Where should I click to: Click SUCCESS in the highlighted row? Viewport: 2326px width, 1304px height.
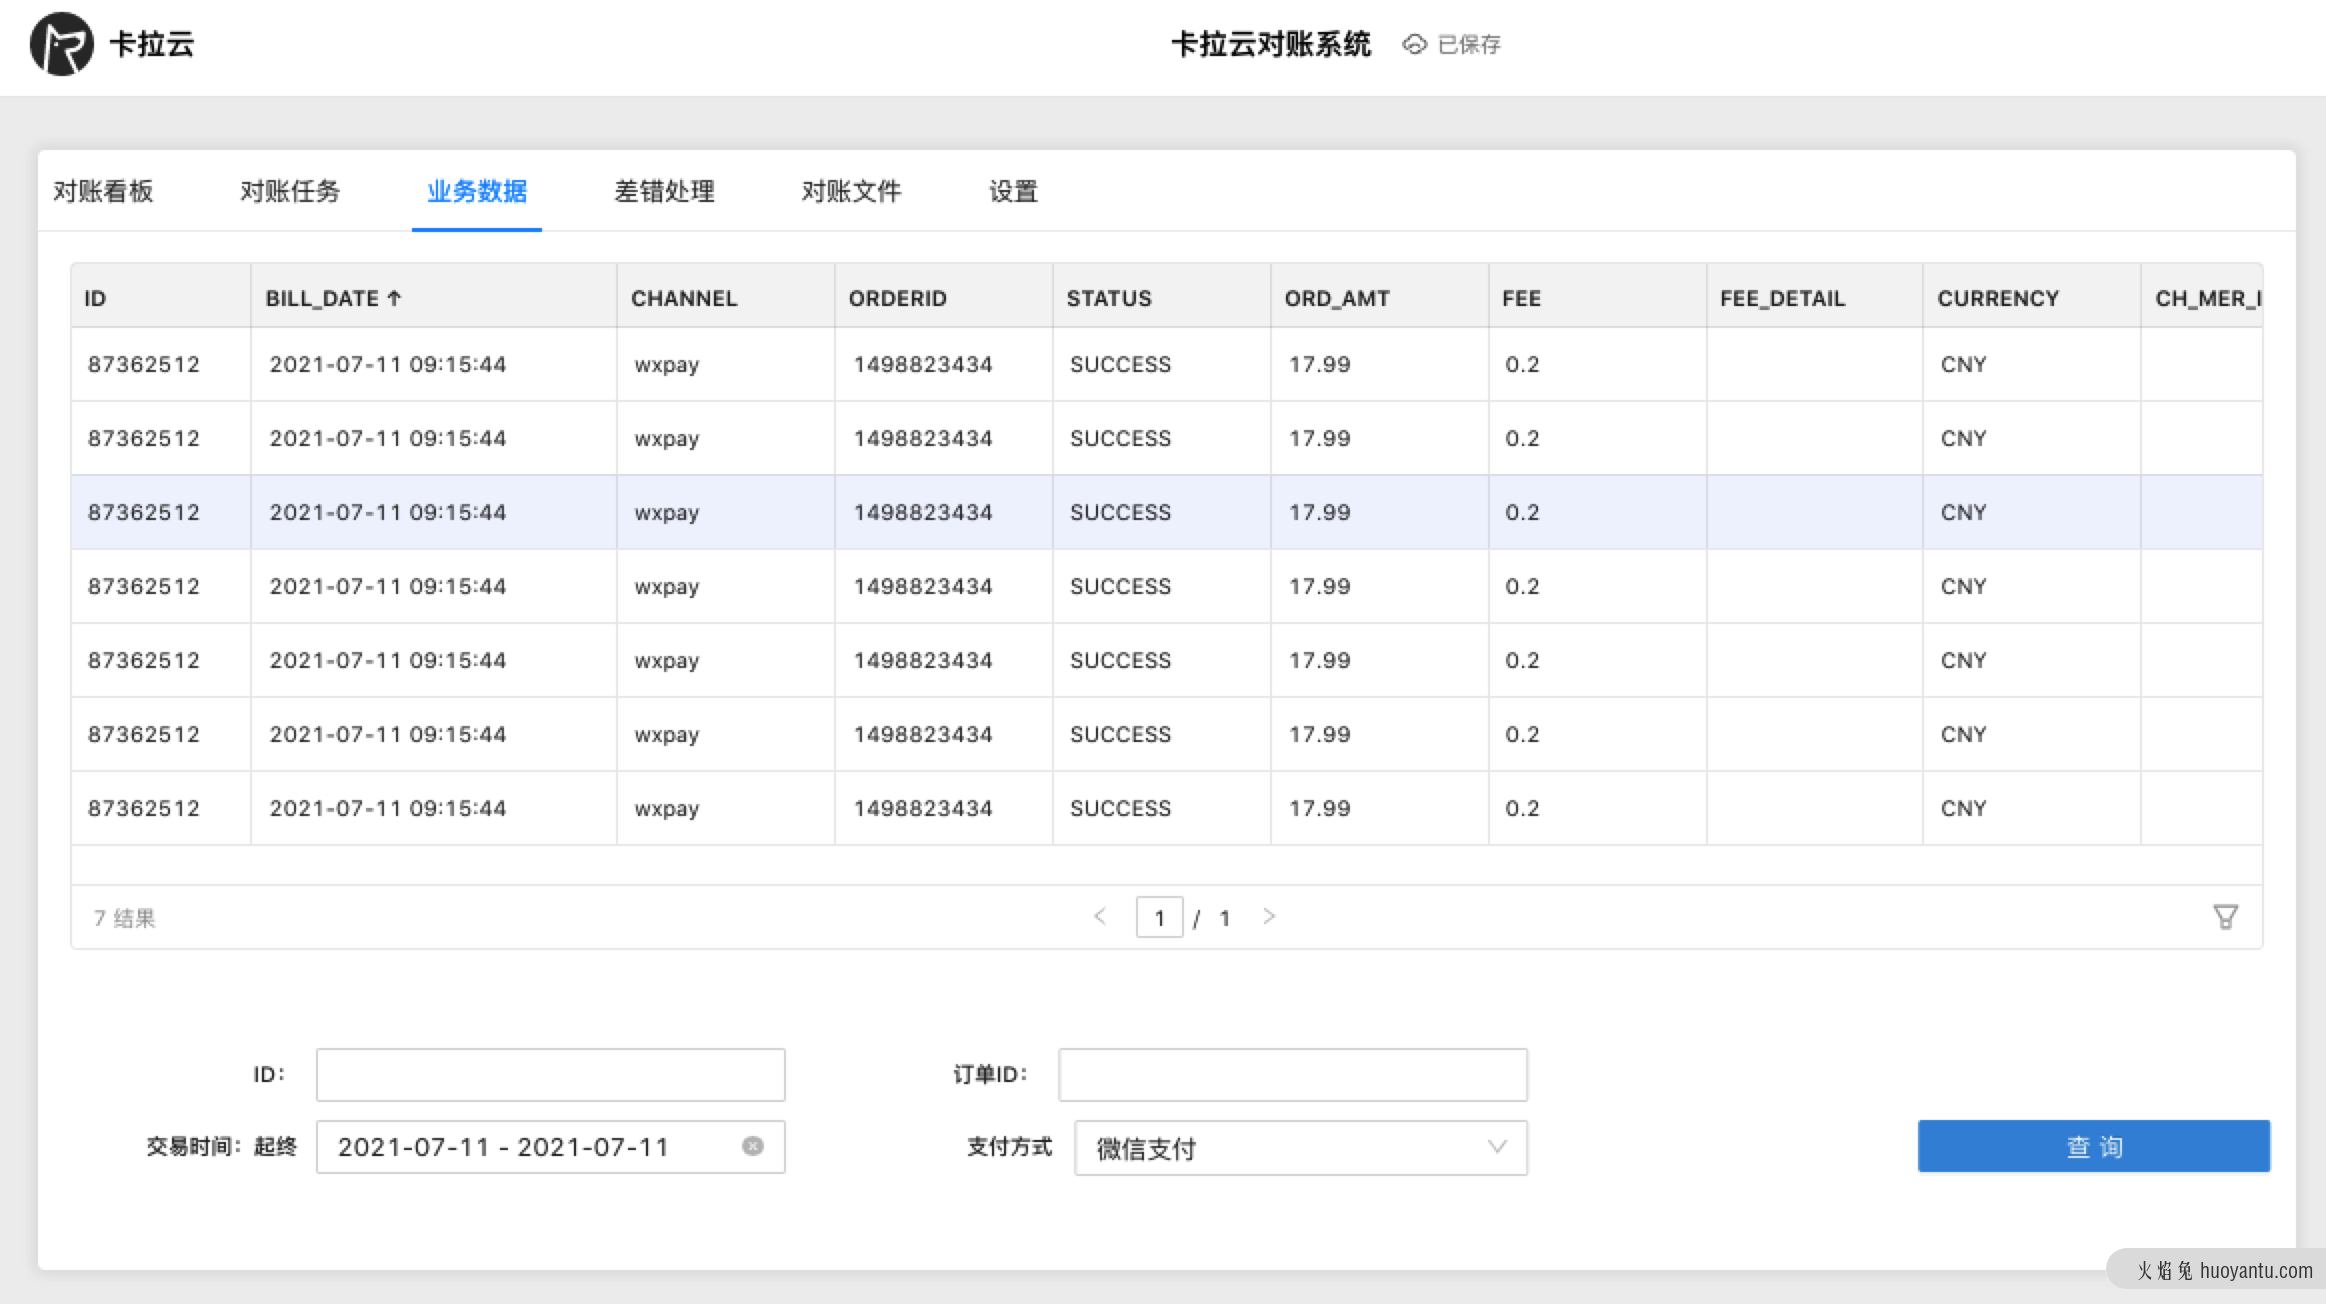pos(1120,512)
